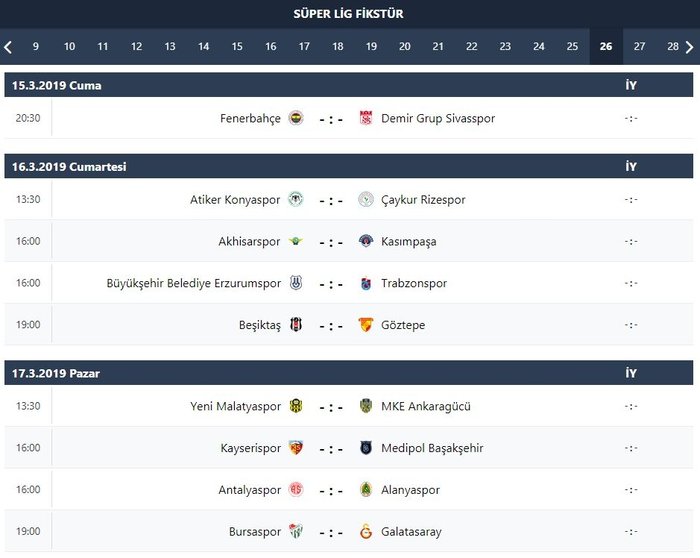Viewport: 700px width, 558px height.
Task: Click the Akhisarspor vs Kasımpaşa score
Action: [x=331, y=242]
